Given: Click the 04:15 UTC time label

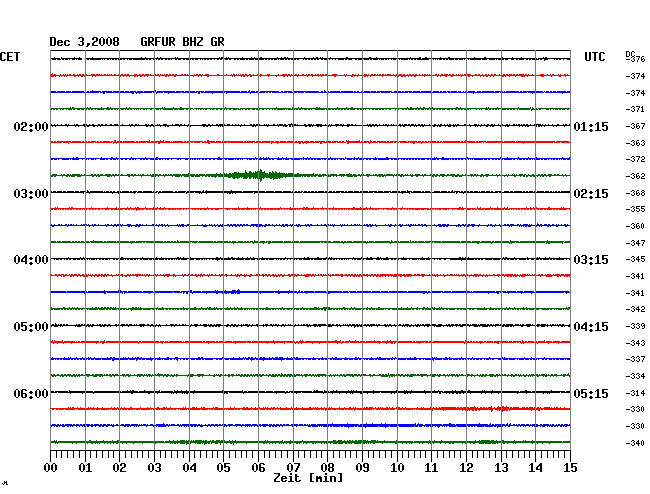Looking at the screenshot, I should click(591, 327).
